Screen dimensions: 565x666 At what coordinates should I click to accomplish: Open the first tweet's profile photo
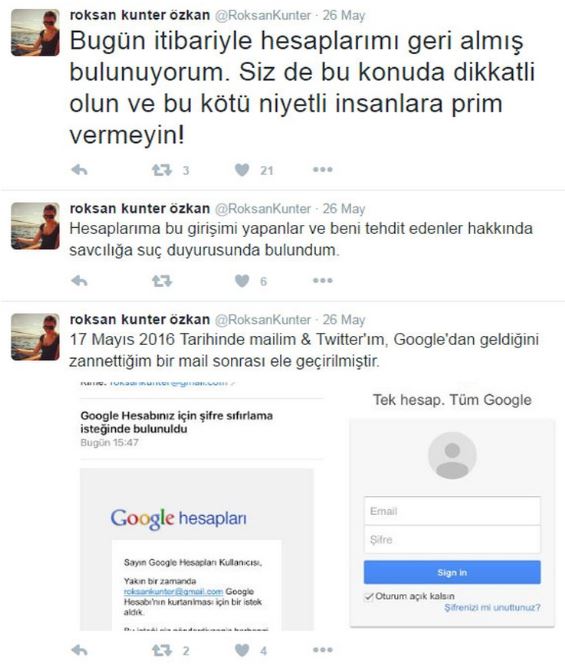(35, 33)
